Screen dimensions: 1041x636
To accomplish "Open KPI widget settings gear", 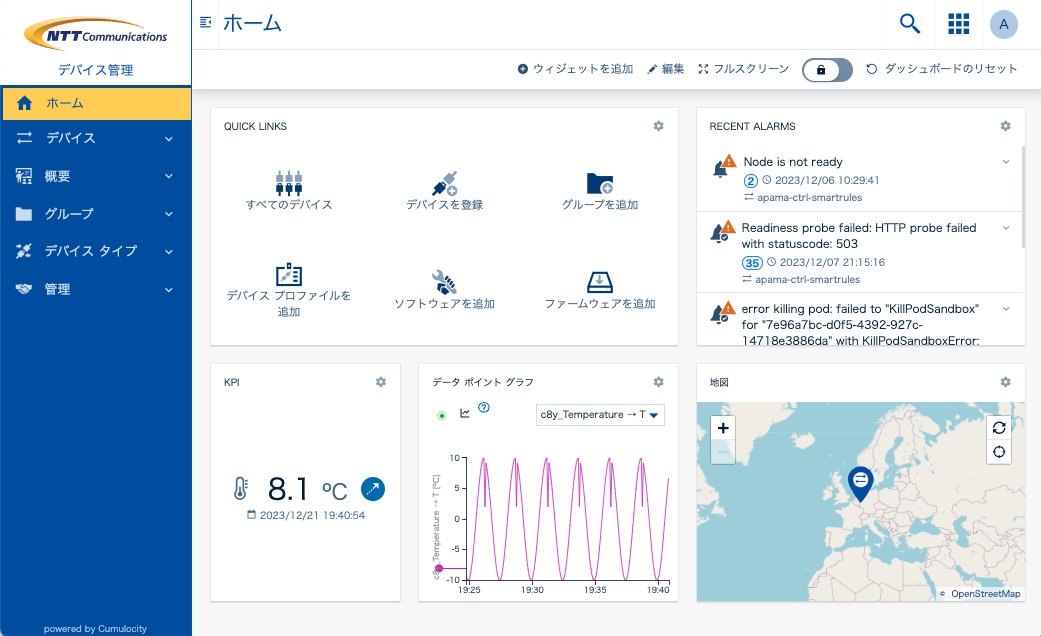I will pos(380,382).
